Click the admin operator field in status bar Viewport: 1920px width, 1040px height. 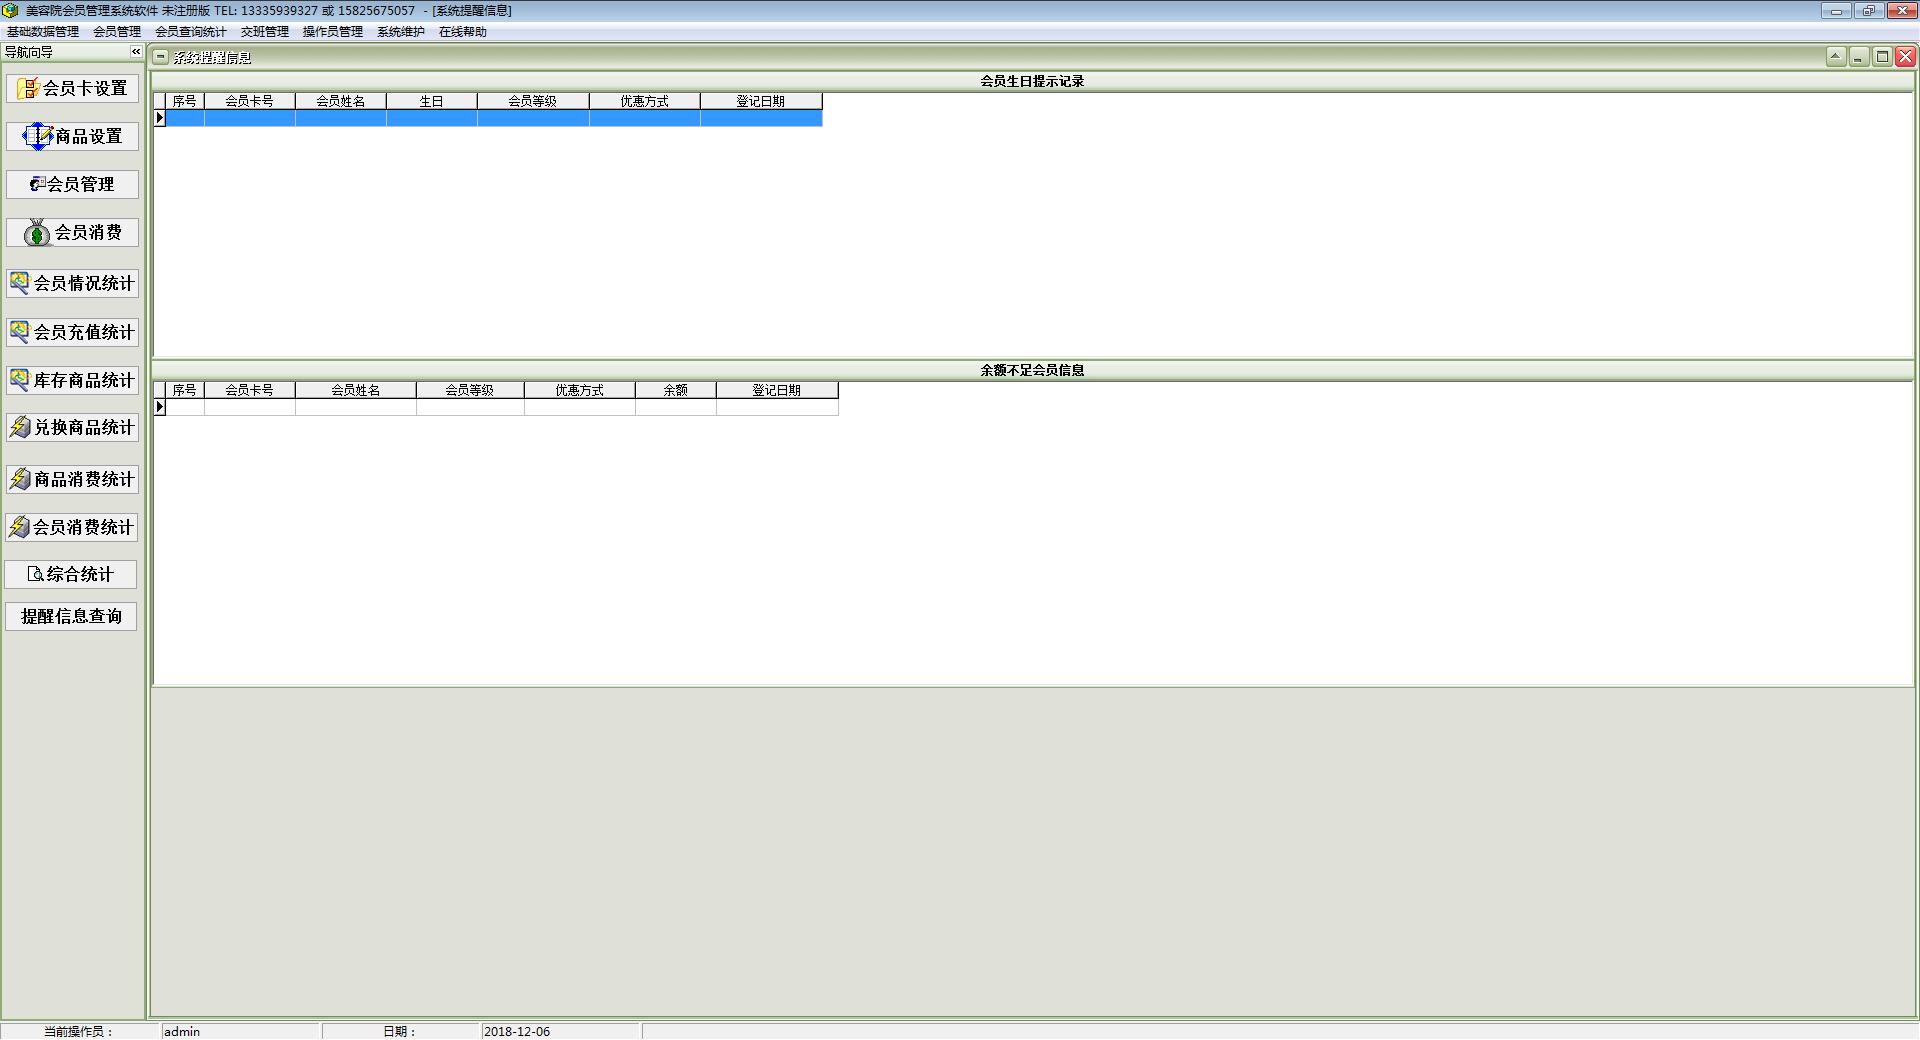point(241,1031)
